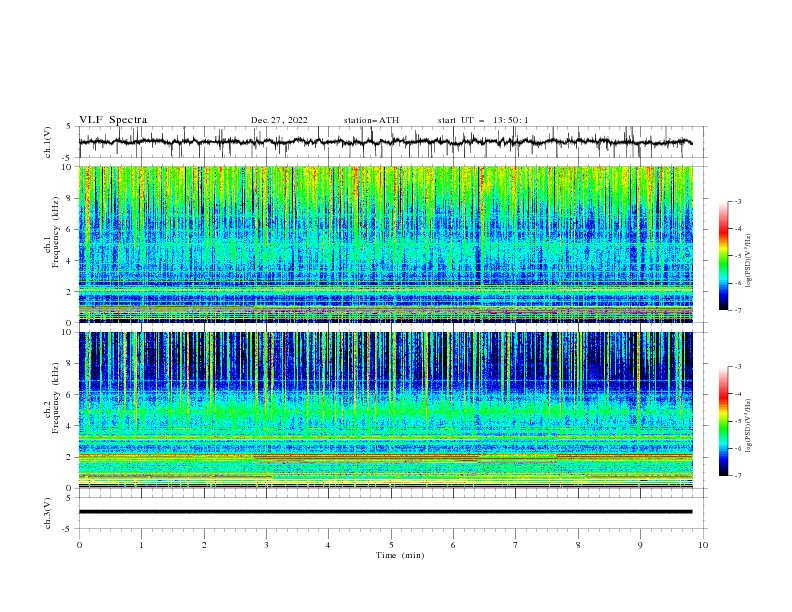Click time axis tick label "4"
The image size is (792, 612).
click(x=328, y=545)
